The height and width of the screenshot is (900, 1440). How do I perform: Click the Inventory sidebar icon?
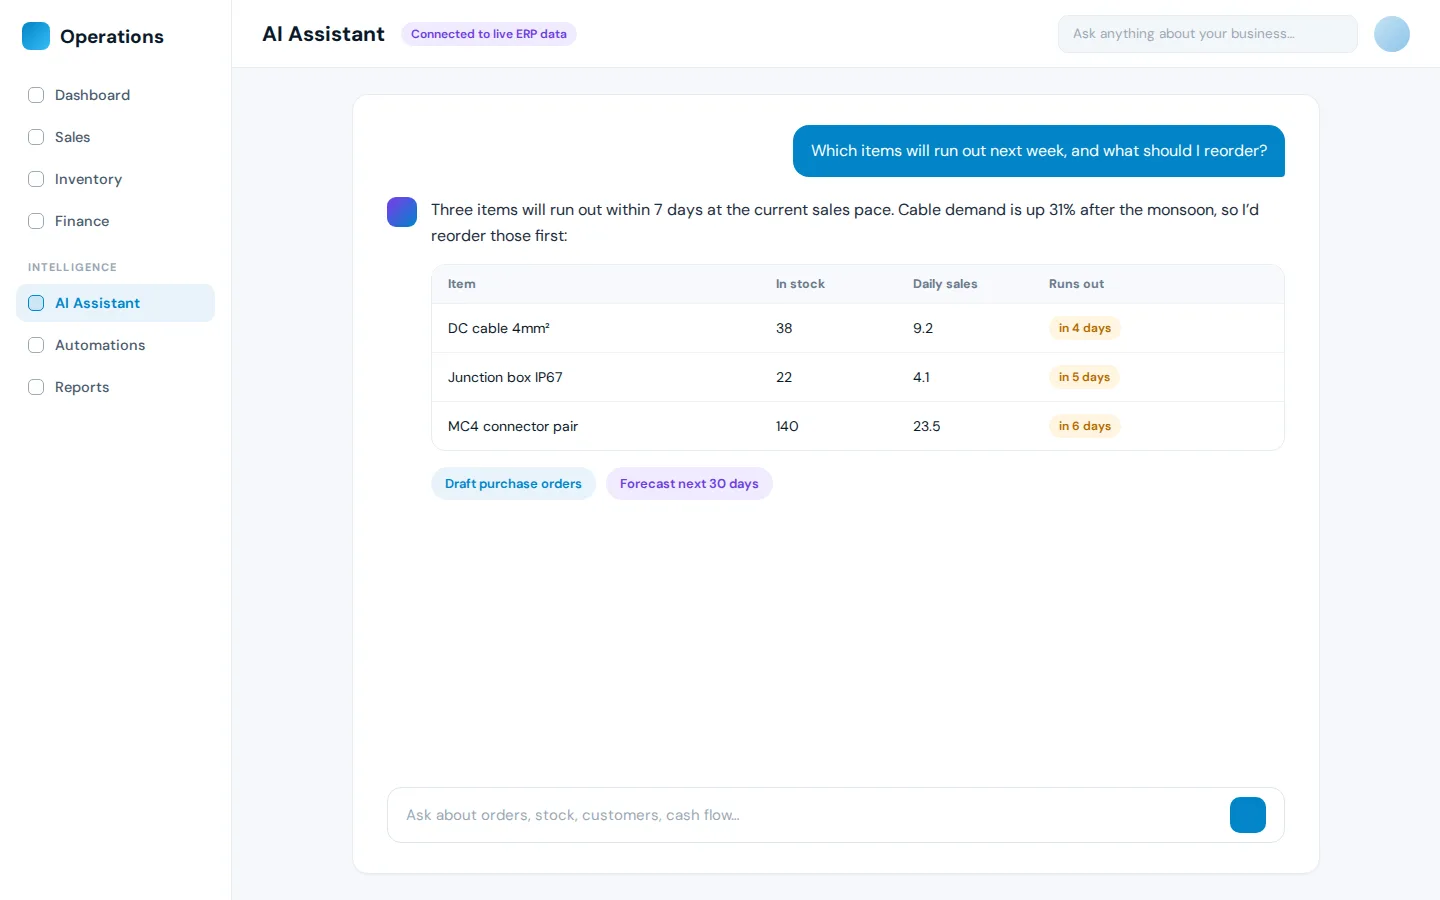[36, 179]
